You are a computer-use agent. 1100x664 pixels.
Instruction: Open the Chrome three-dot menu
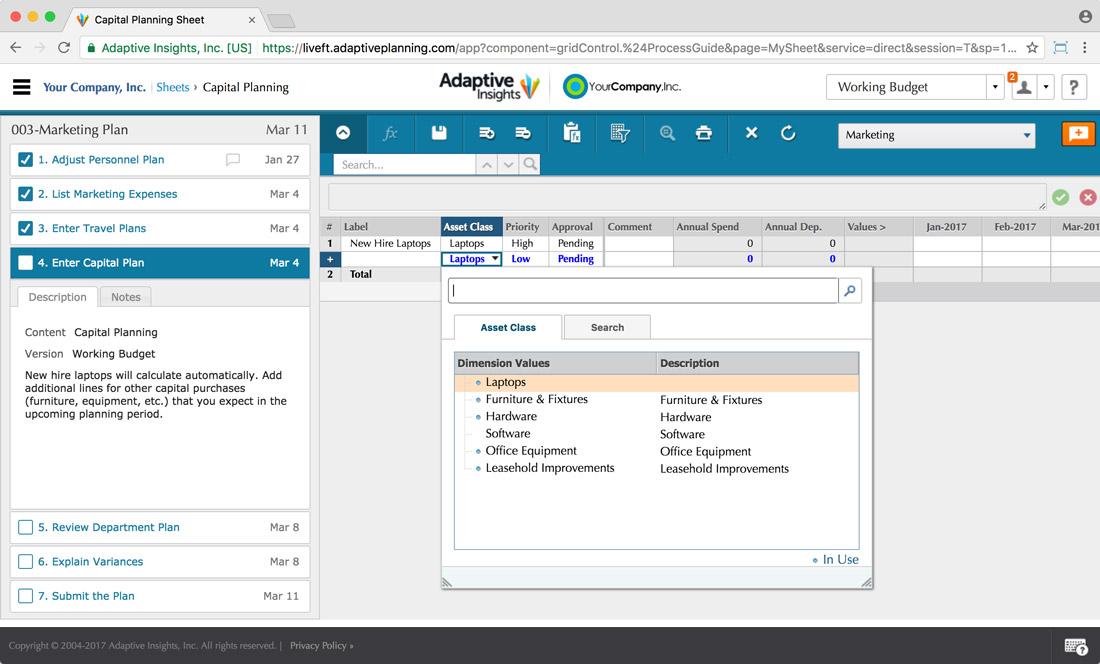tap(1085, 48)
